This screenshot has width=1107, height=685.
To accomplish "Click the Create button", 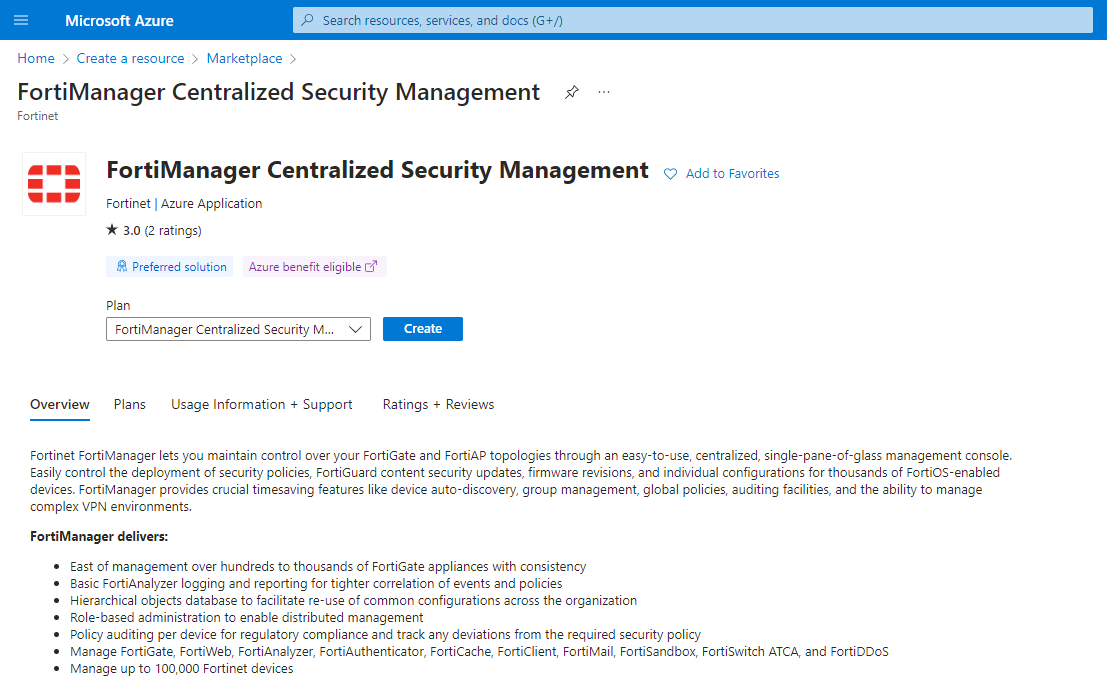I will click(422, 329).
